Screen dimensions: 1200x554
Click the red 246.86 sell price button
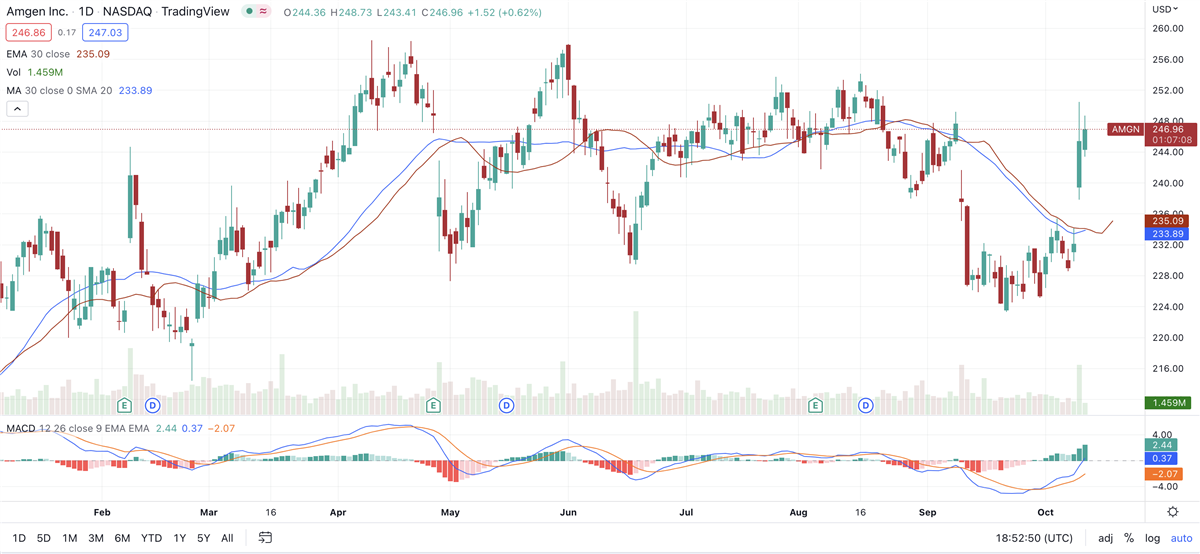(x=25, y=33)
